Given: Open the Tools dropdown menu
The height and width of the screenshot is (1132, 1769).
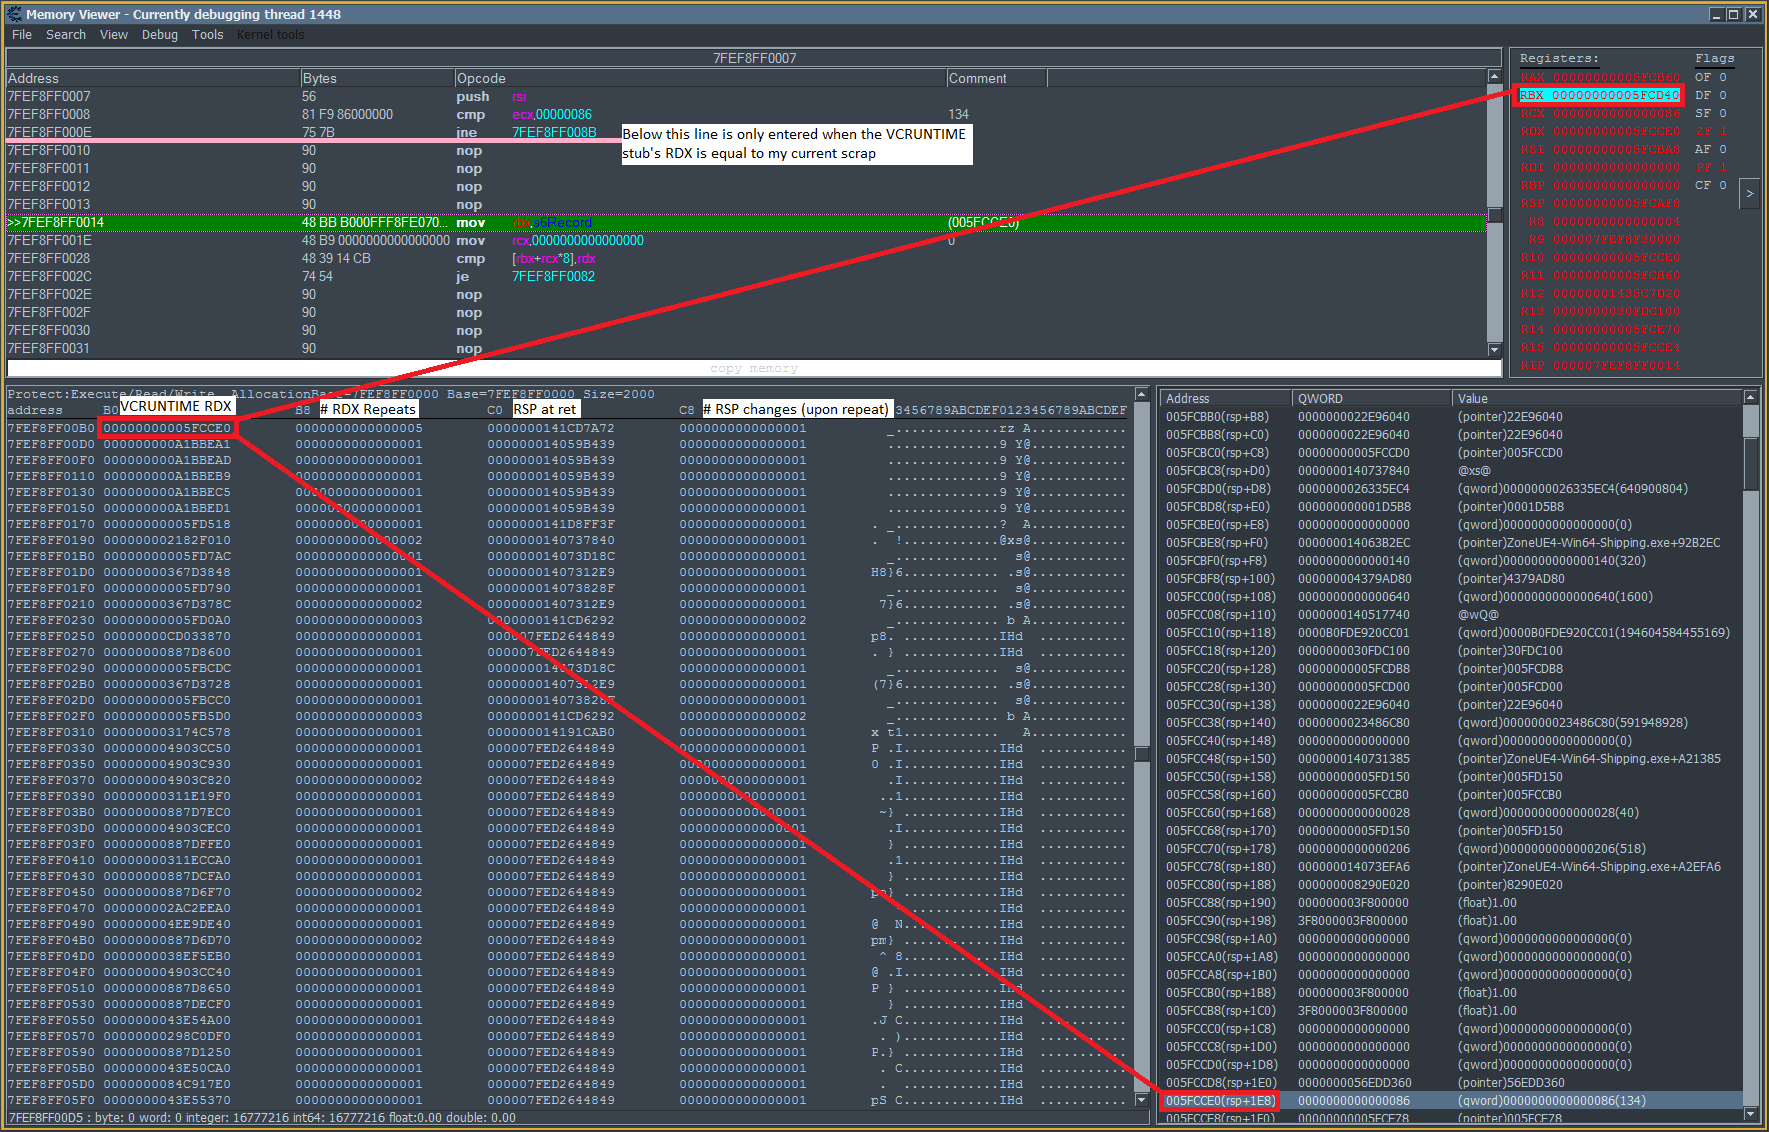Looking at the screenshot, I should [x=207, y=34].
